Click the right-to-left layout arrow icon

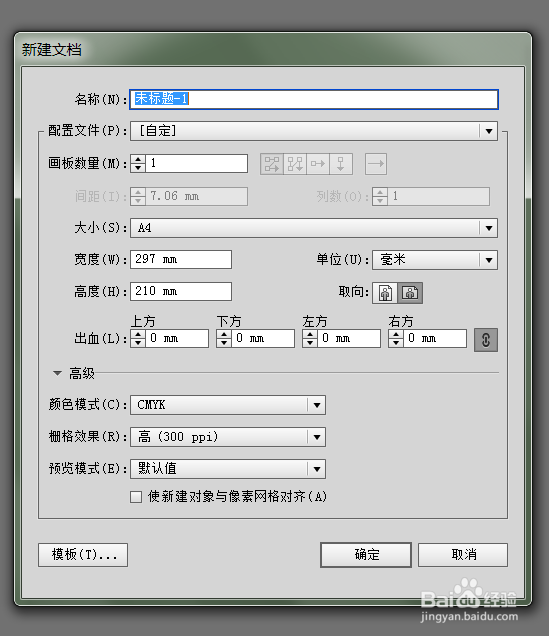tap(376, 164)
